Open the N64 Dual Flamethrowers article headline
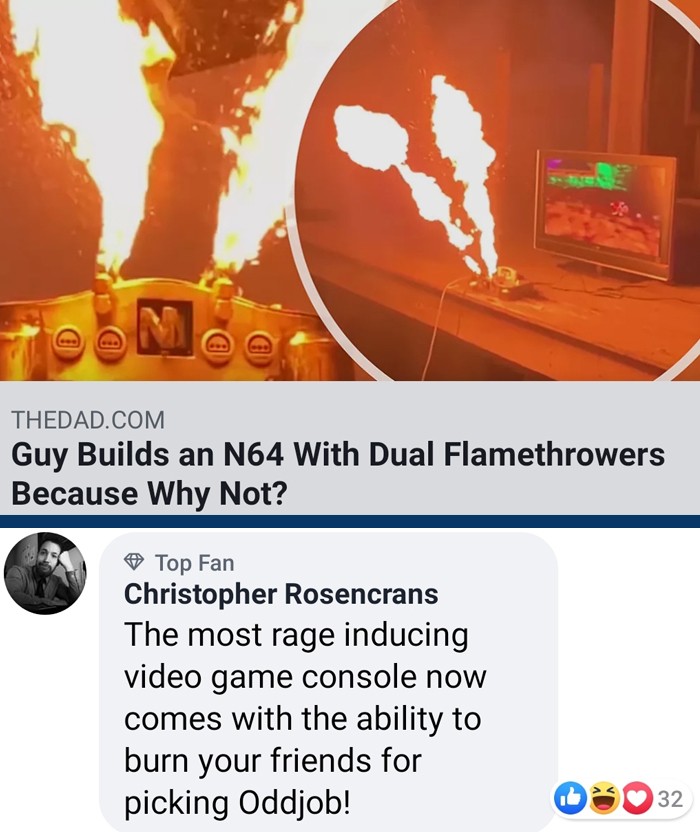The image size is (700, 840). click(338, 474)
